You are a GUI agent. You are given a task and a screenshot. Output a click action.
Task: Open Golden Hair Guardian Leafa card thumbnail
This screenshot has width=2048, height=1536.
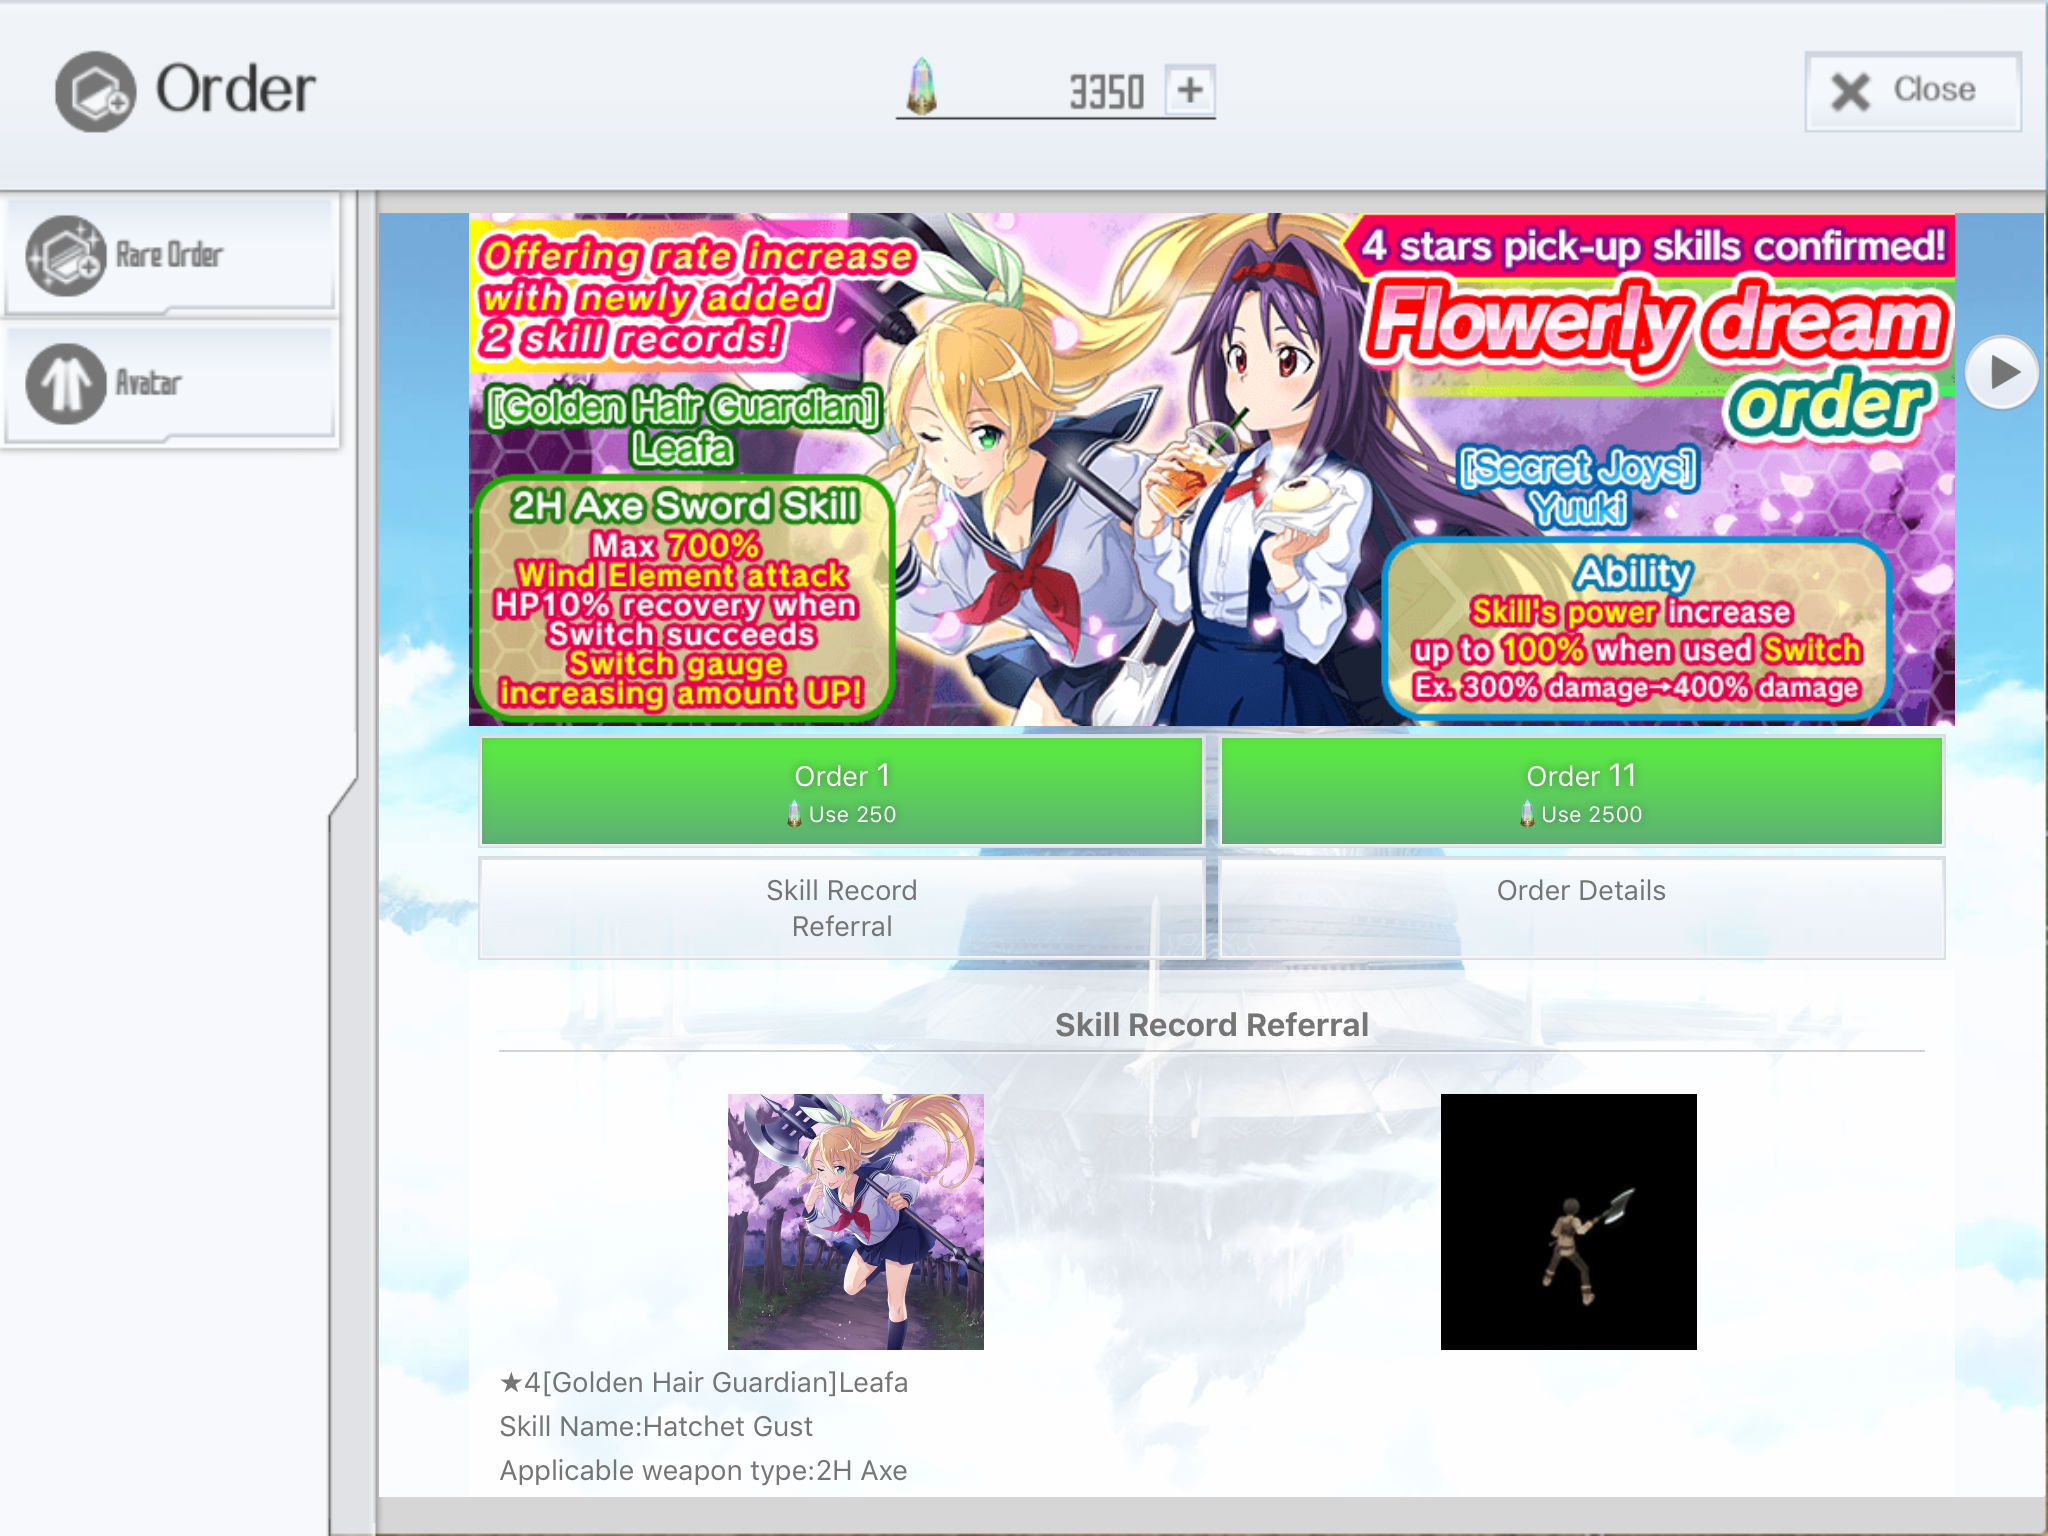pos(856,1222)
